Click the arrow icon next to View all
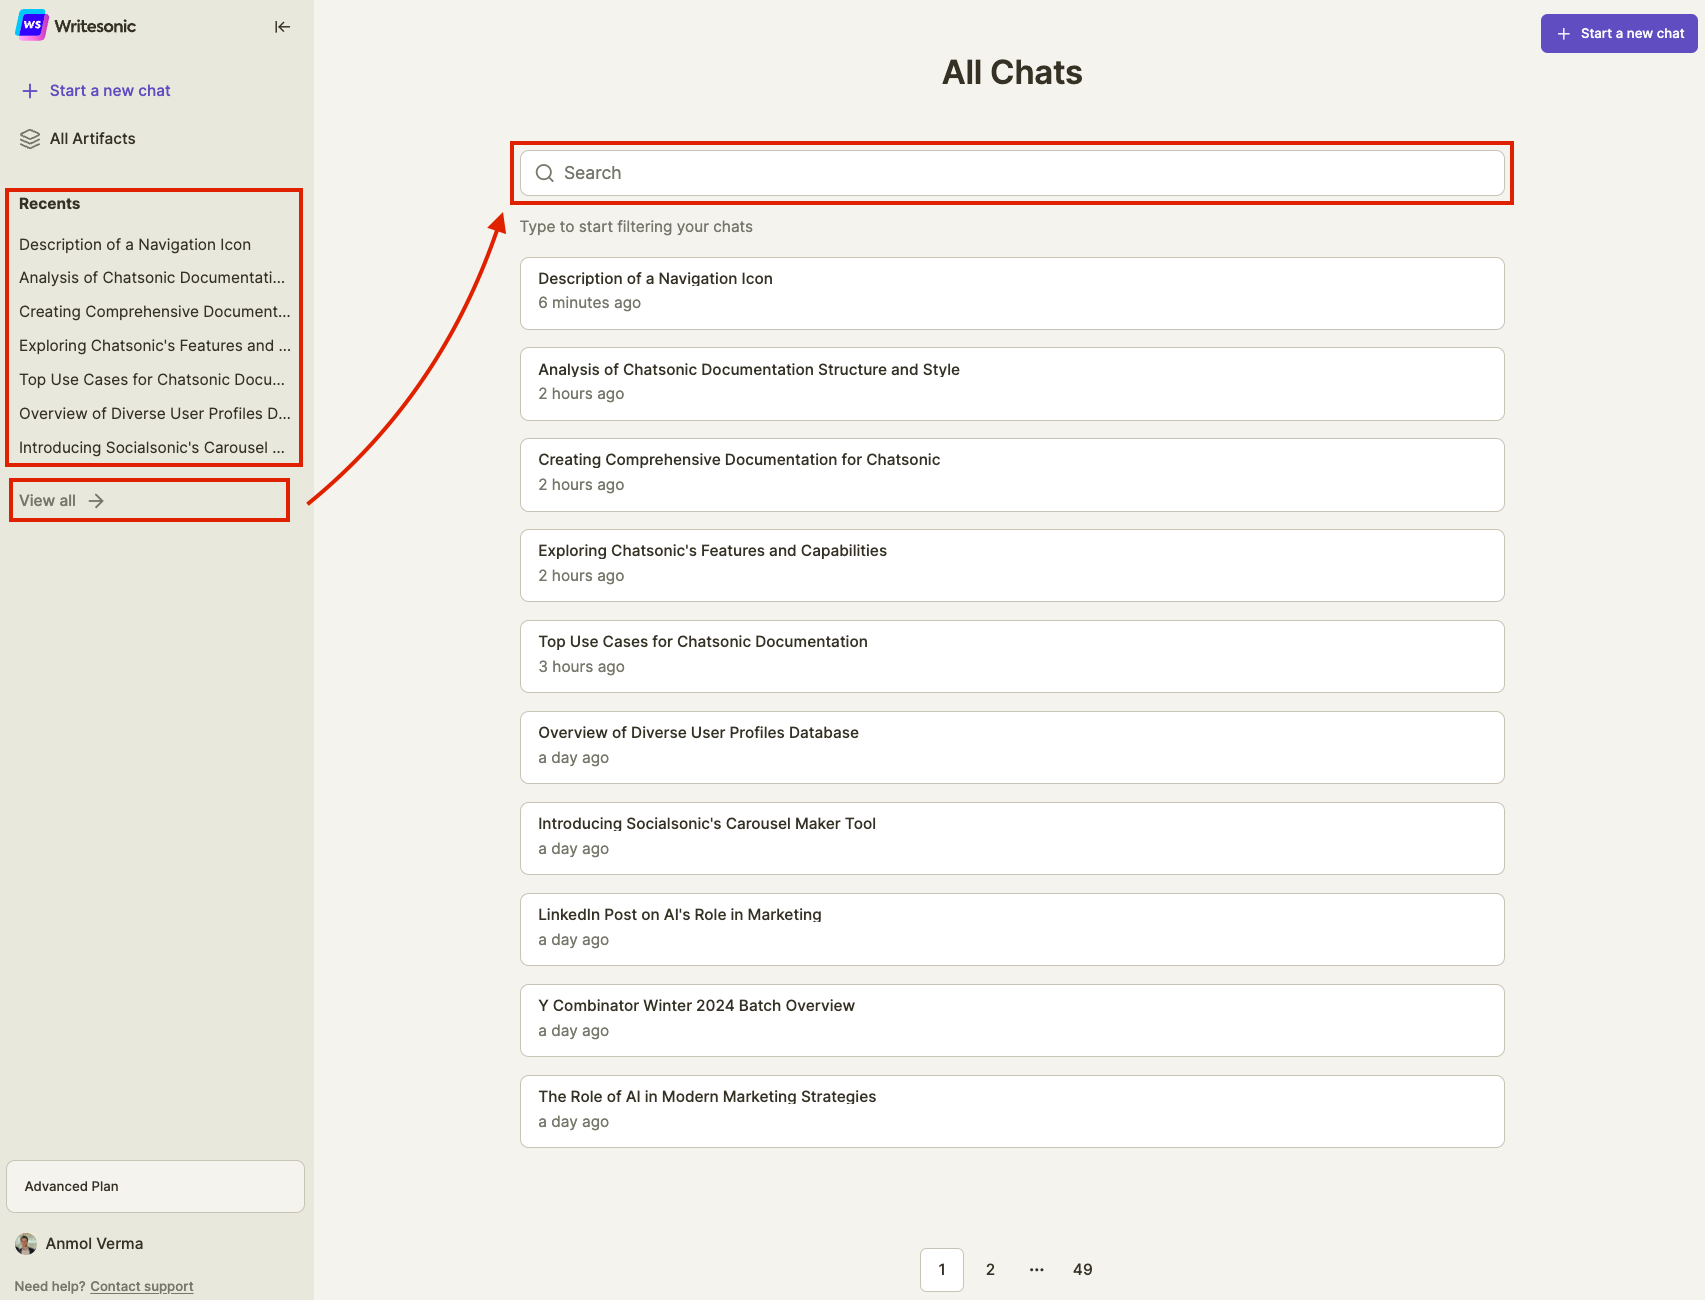Screen dimensions: 1705x1300 pos(96,501)
